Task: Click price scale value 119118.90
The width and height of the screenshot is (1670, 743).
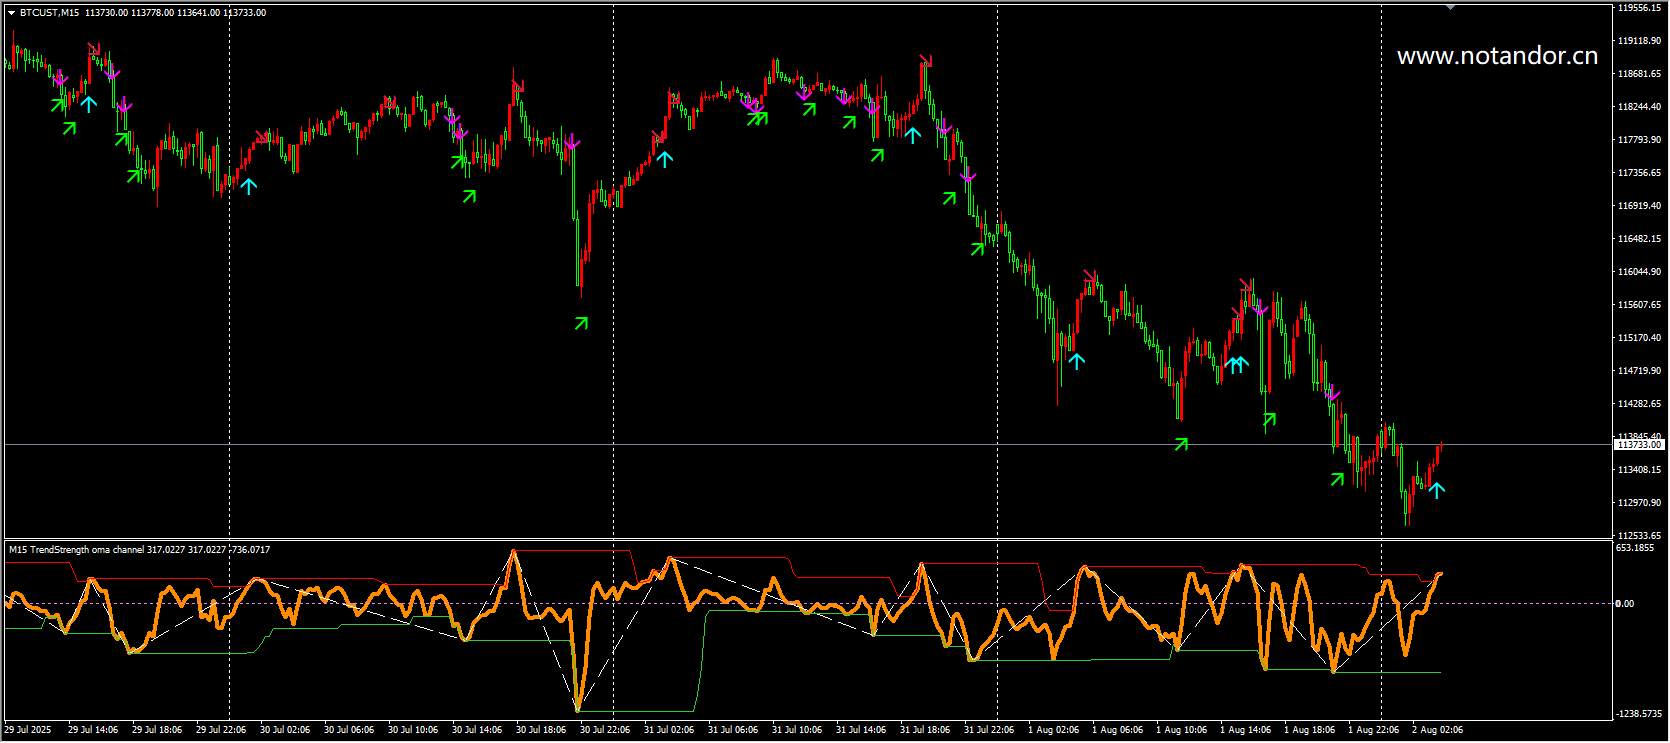Action: [1640, 41]
